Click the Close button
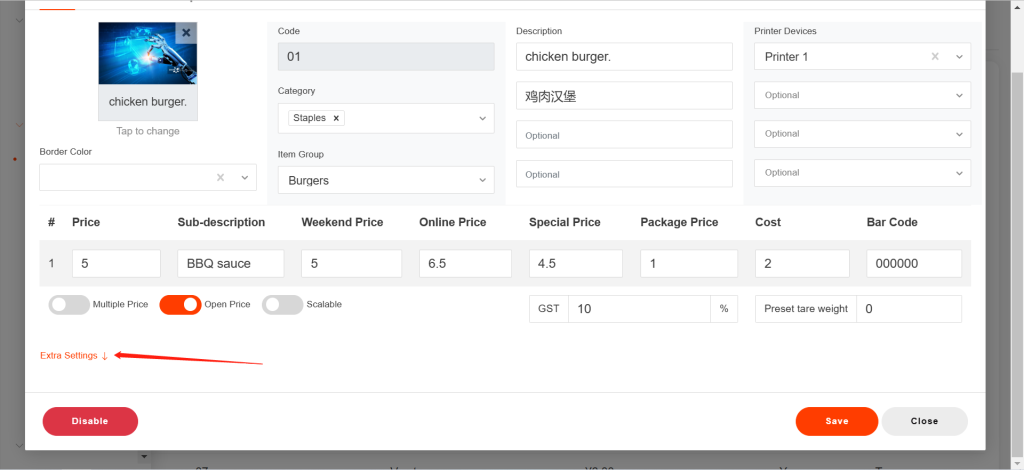 pos(924,421)
